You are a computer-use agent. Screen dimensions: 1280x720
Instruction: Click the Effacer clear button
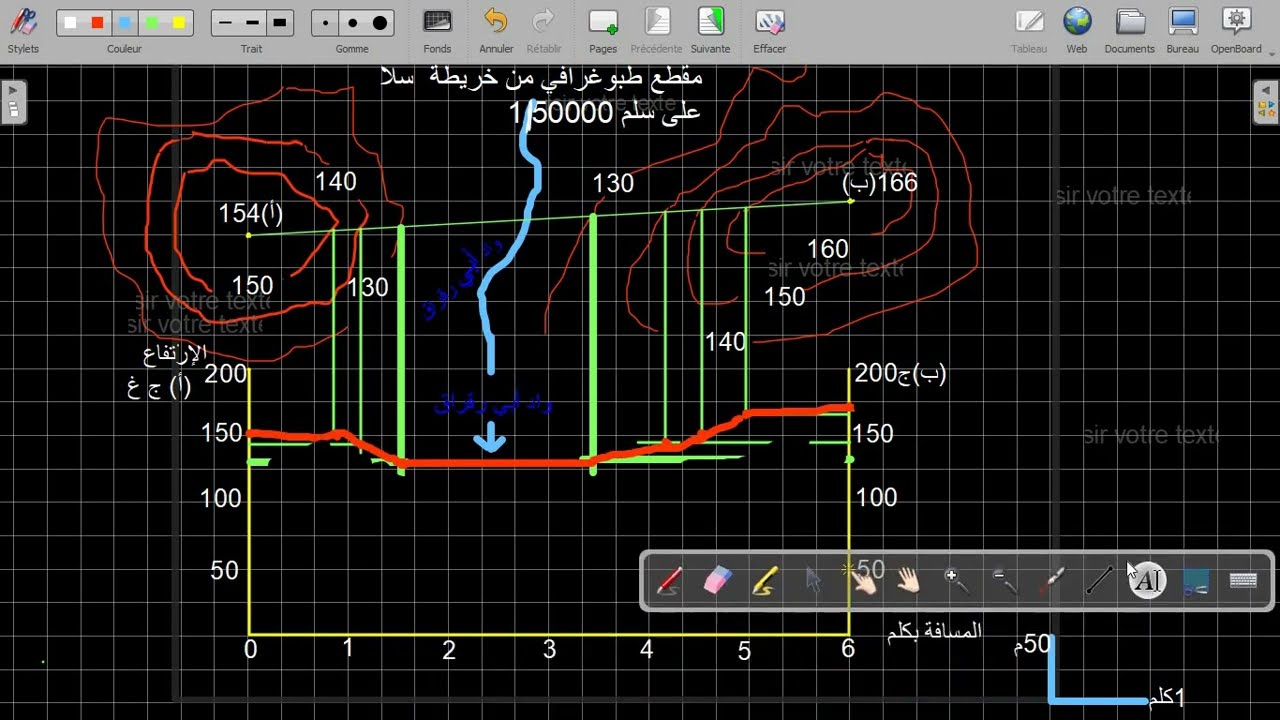[770, 30]
